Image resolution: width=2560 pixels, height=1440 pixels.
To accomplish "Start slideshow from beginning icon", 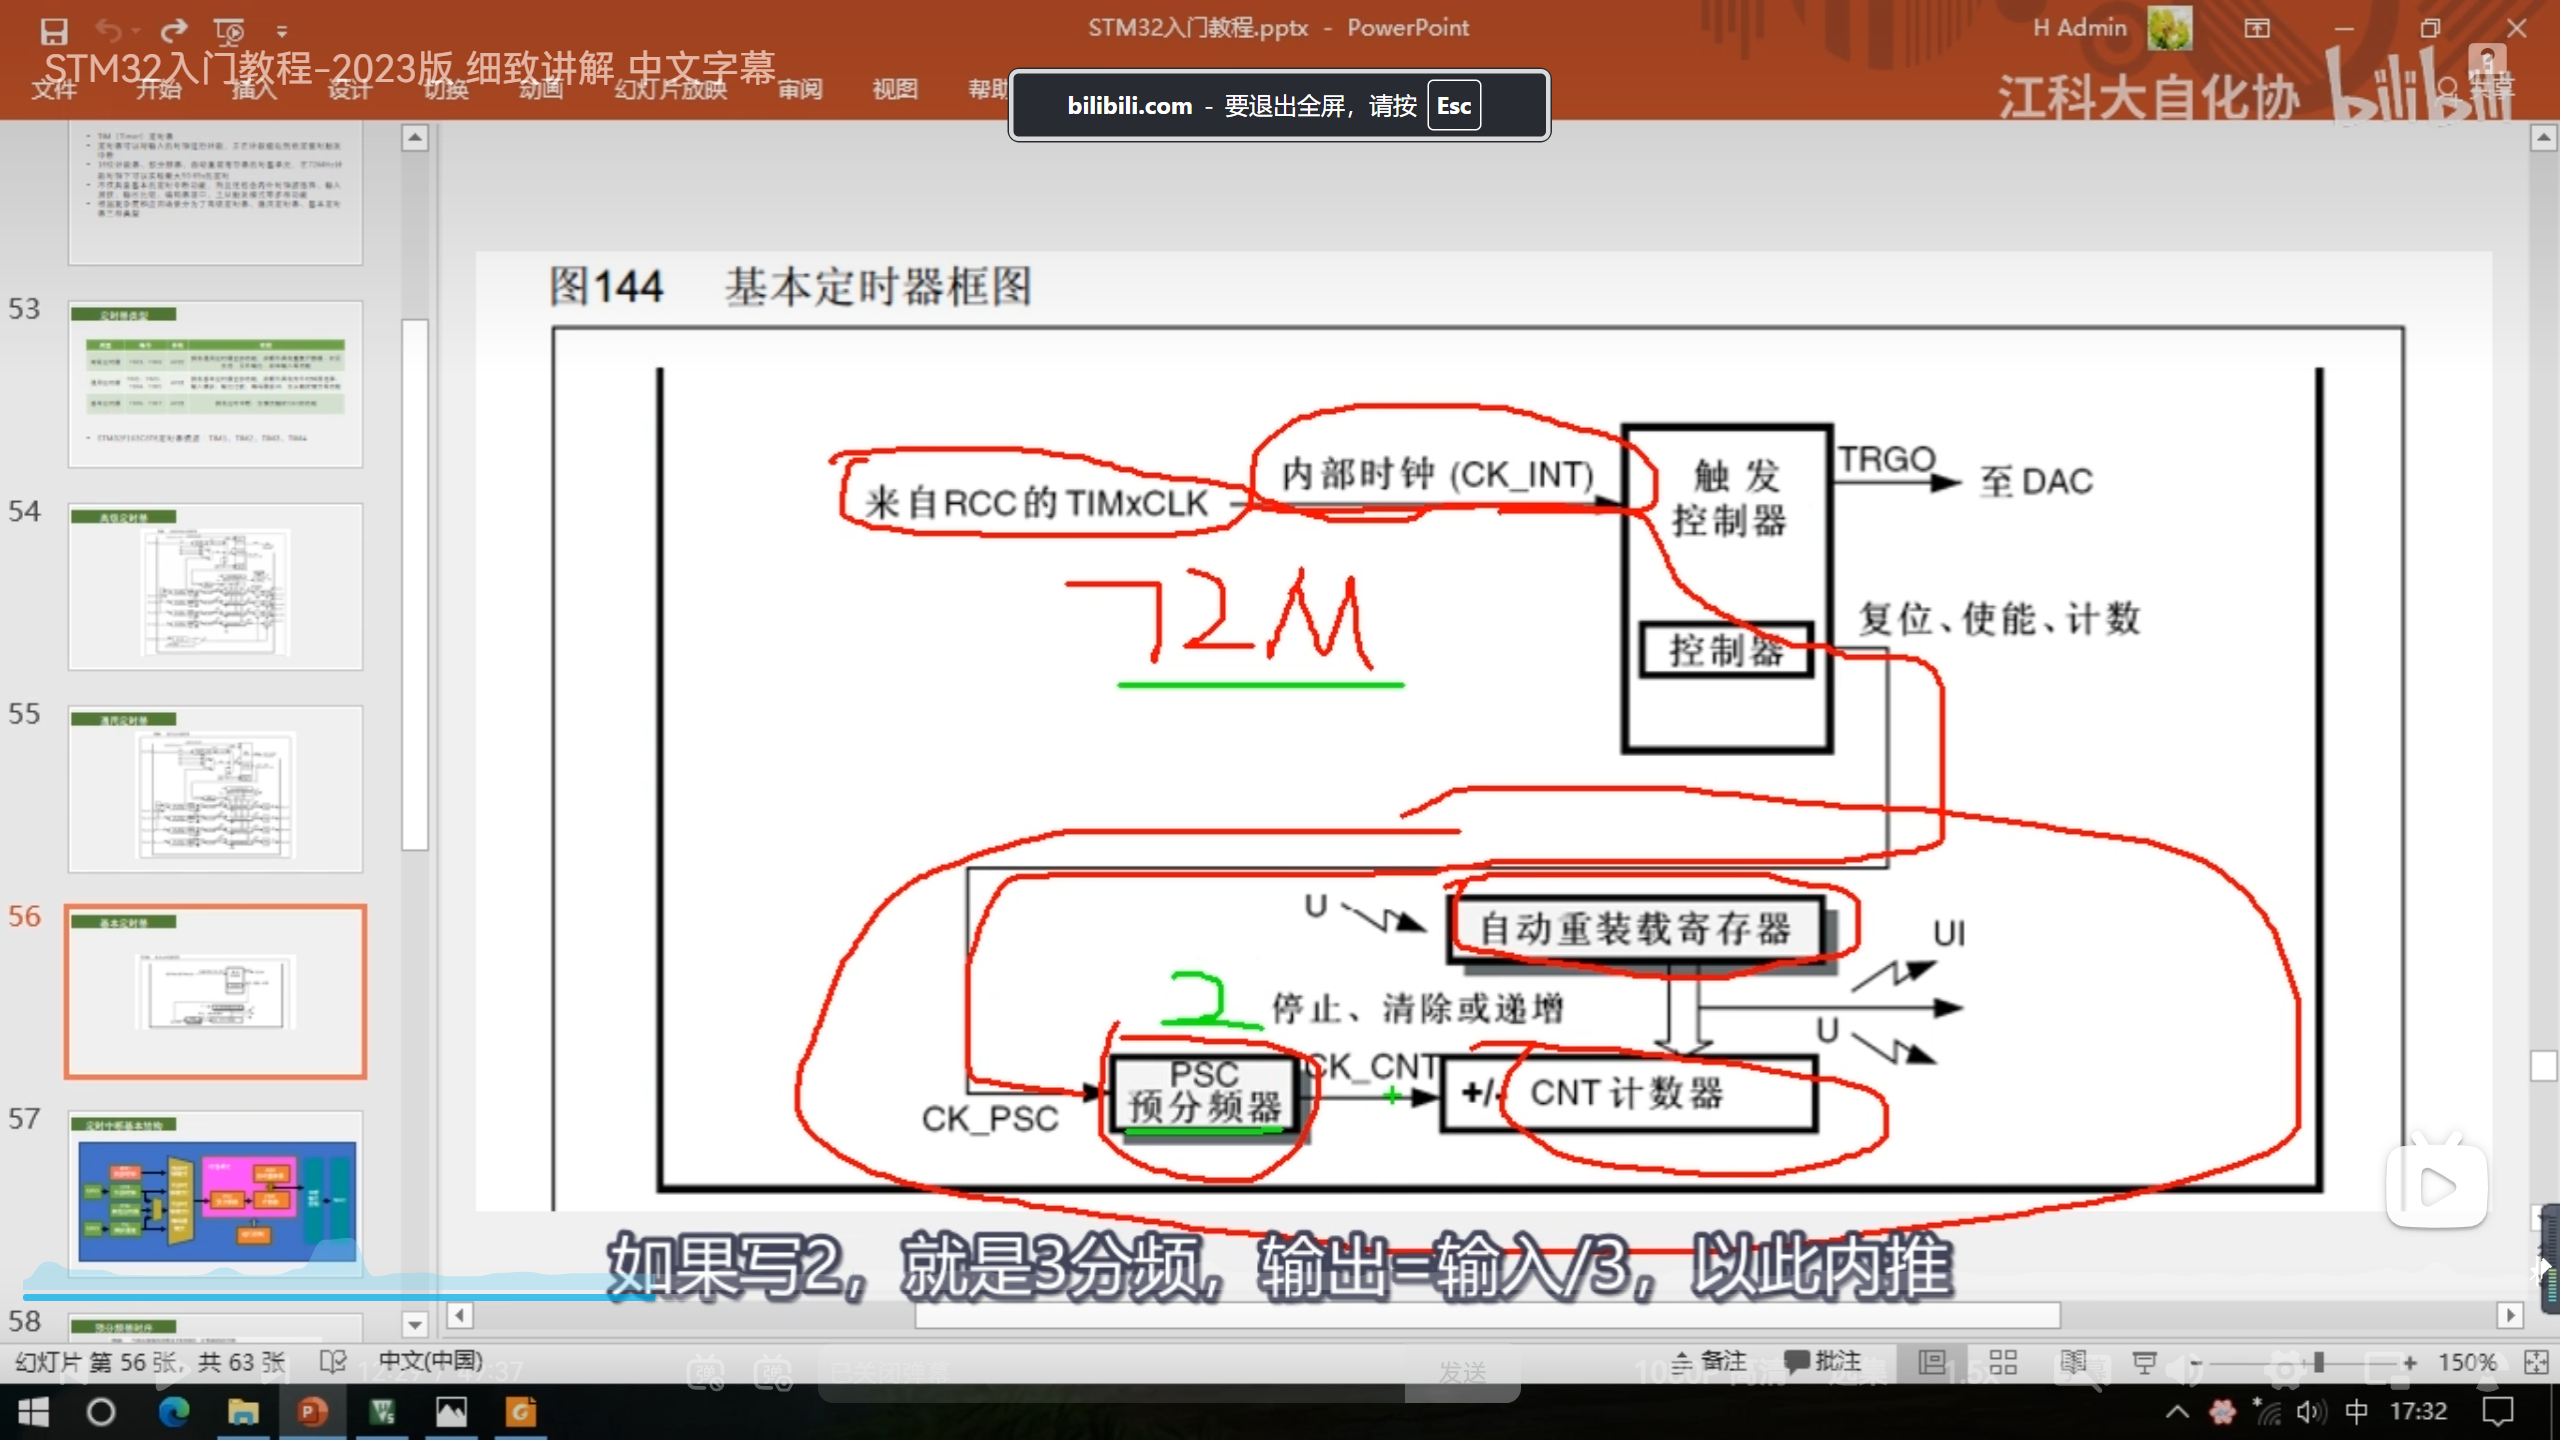I will (229, 31).
